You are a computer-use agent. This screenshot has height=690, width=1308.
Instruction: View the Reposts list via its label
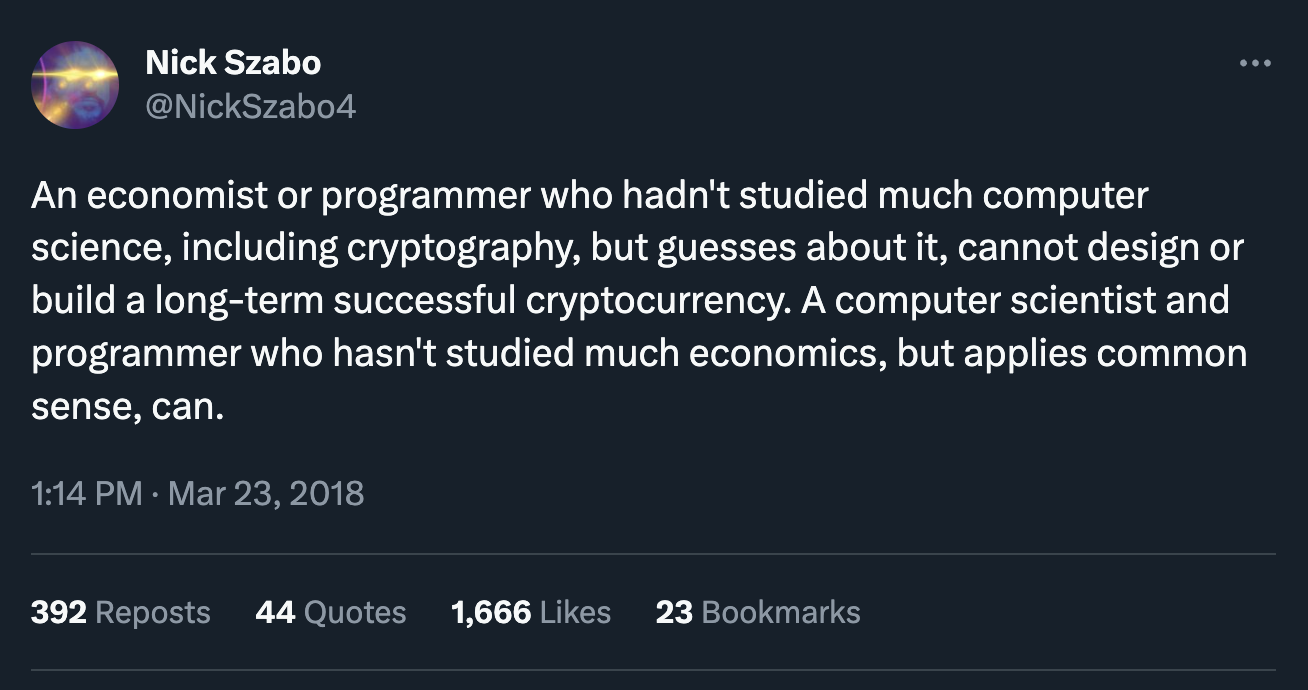click(x=152, y=612)
